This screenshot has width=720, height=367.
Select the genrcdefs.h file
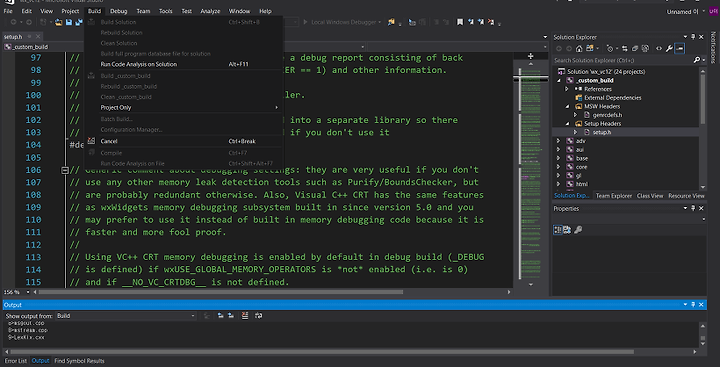pyautogui.click(x=609, y=115)
